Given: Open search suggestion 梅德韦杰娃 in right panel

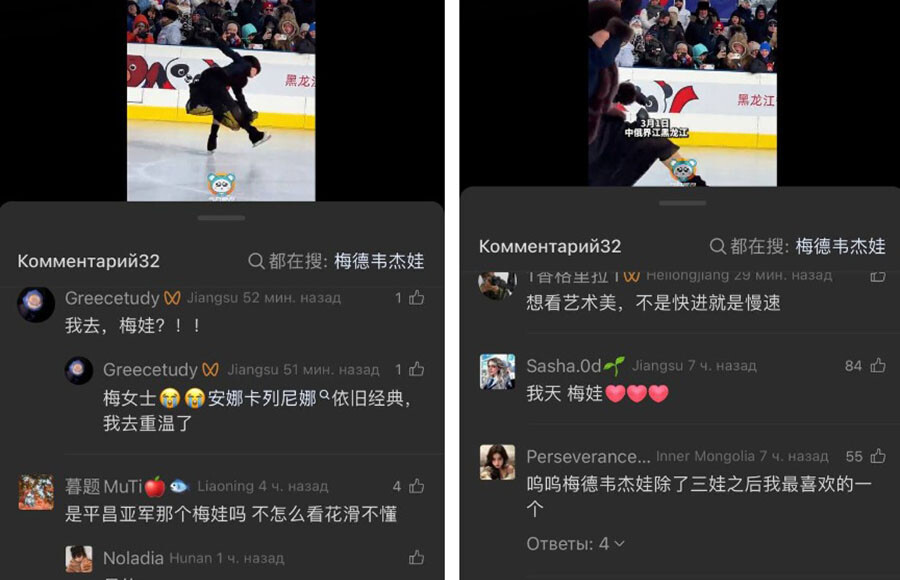Looking at the screenshot, I should point(840,246).
